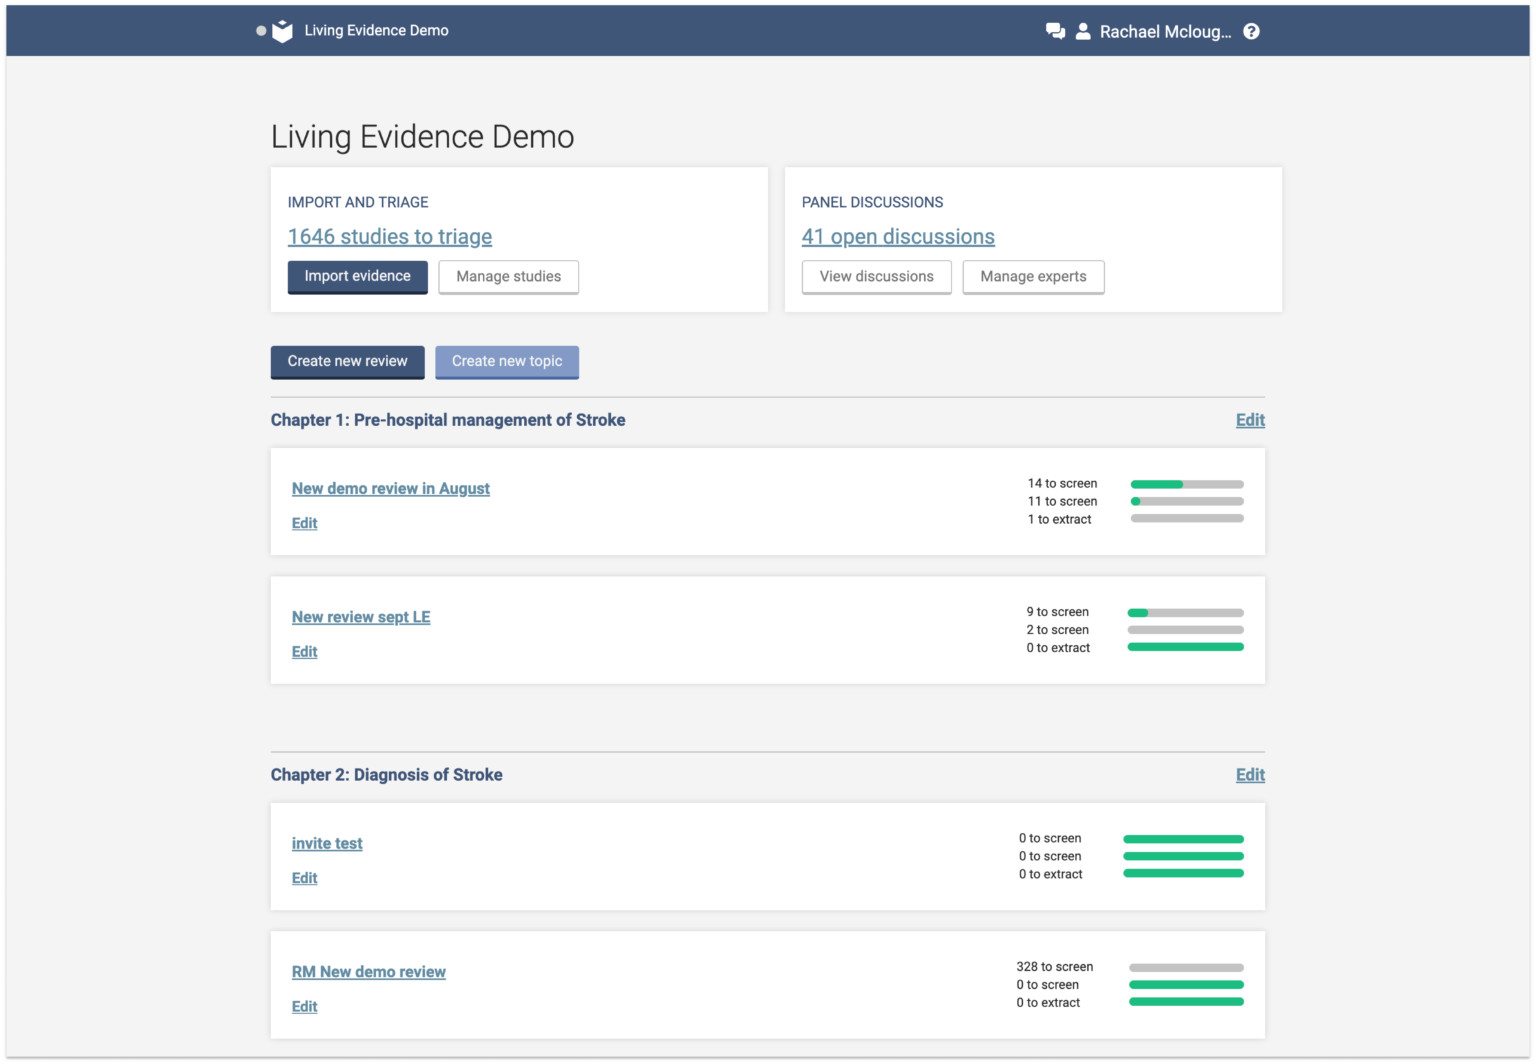
Task: Open the discussions chat bubble icon
Action: pyautogui.click(x=1055, y=31)
